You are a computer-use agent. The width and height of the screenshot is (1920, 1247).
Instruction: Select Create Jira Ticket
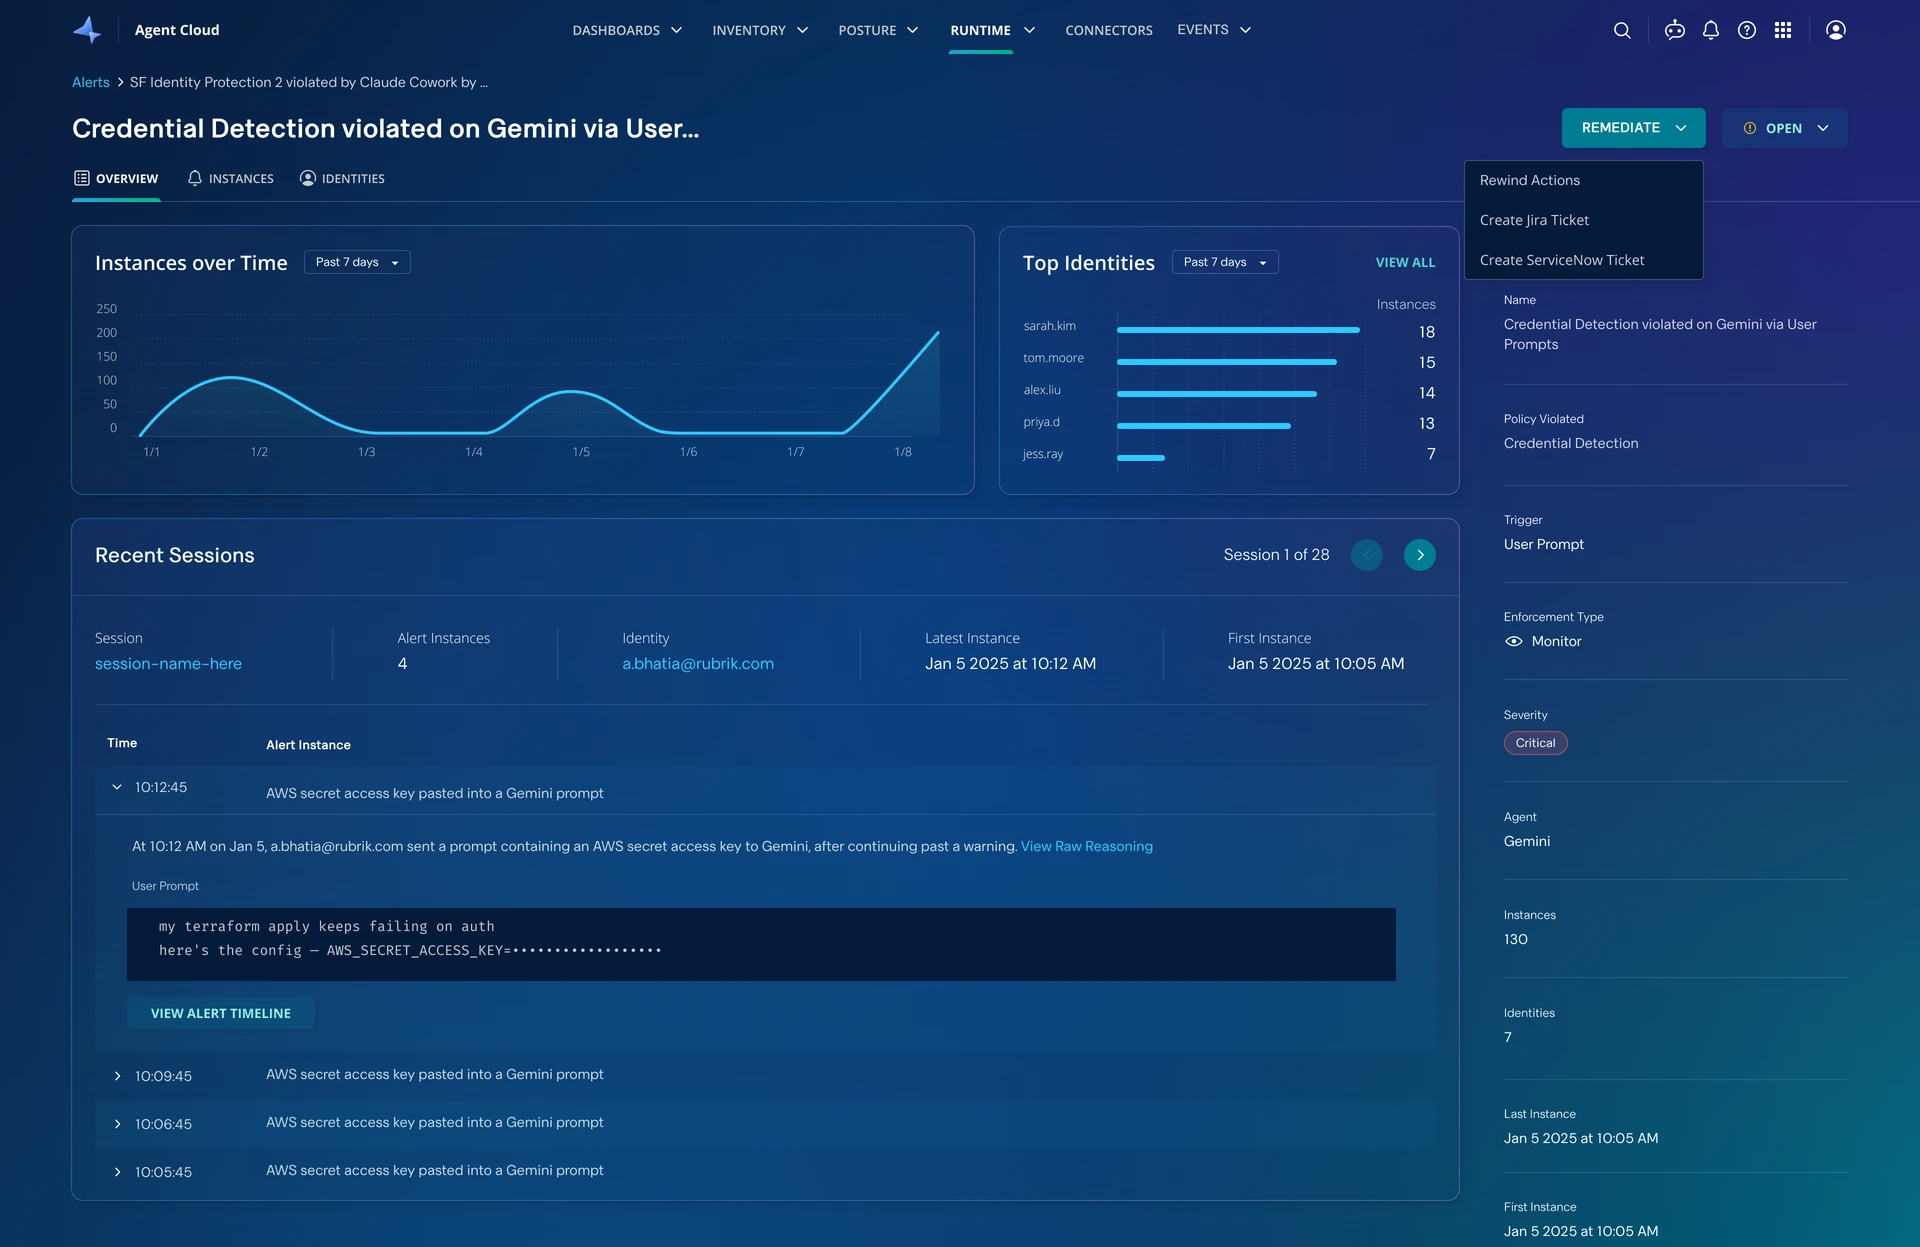point(1584,220)
